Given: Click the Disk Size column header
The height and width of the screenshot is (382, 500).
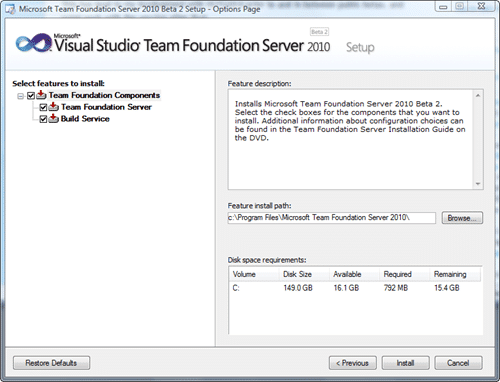Looking at the screenshot, I should [304, 274].
